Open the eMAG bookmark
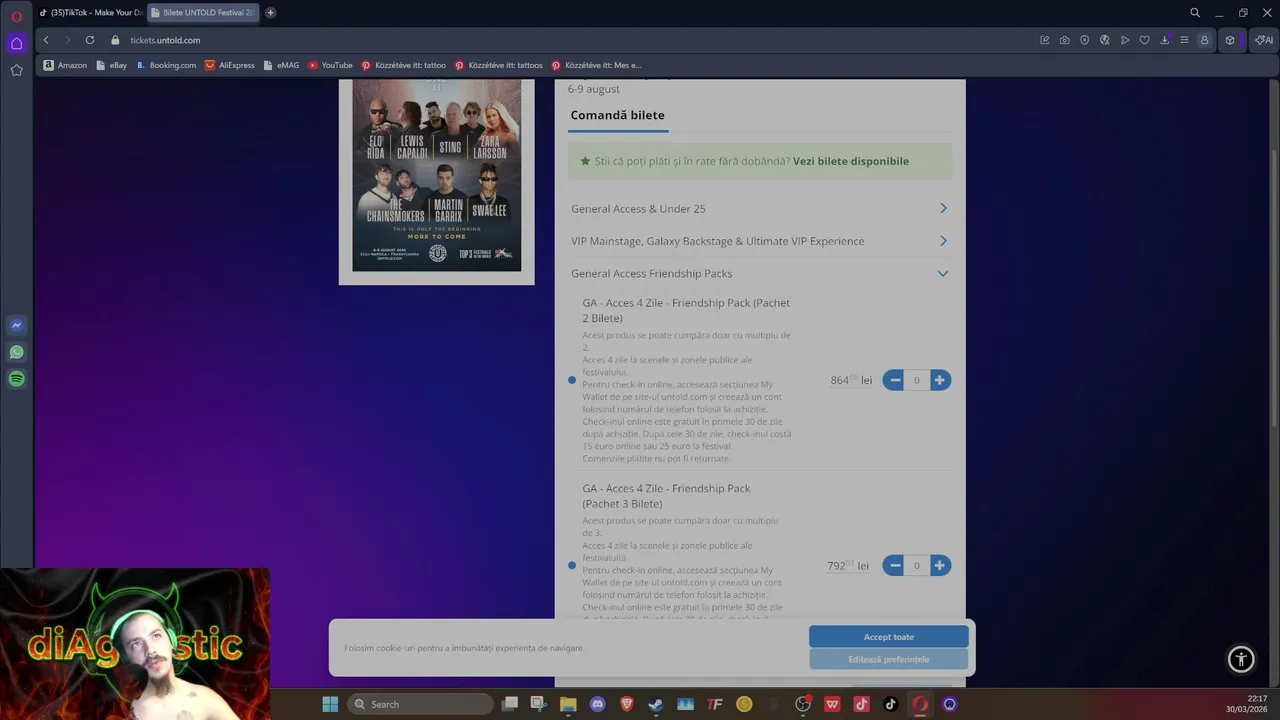 [x=281, y=65]
